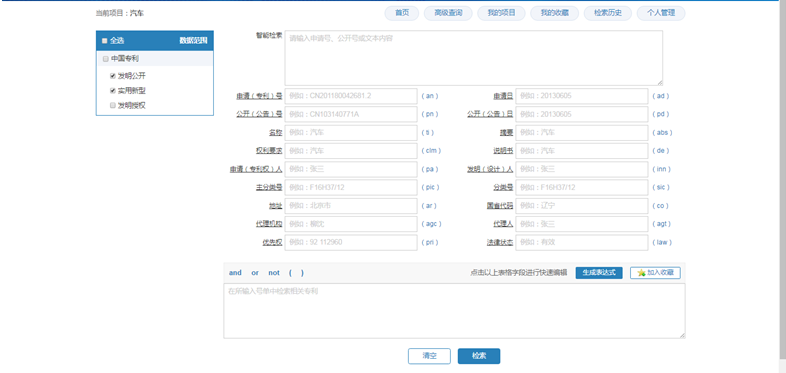Insert the 'or' operator
786x373 pixels.
tap(255, 273)
